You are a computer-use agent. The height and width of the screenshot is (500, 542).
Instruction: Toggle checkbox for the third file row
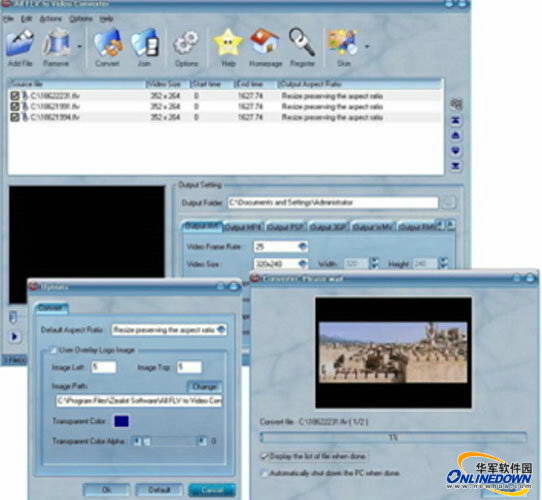[x=15, y=117]
